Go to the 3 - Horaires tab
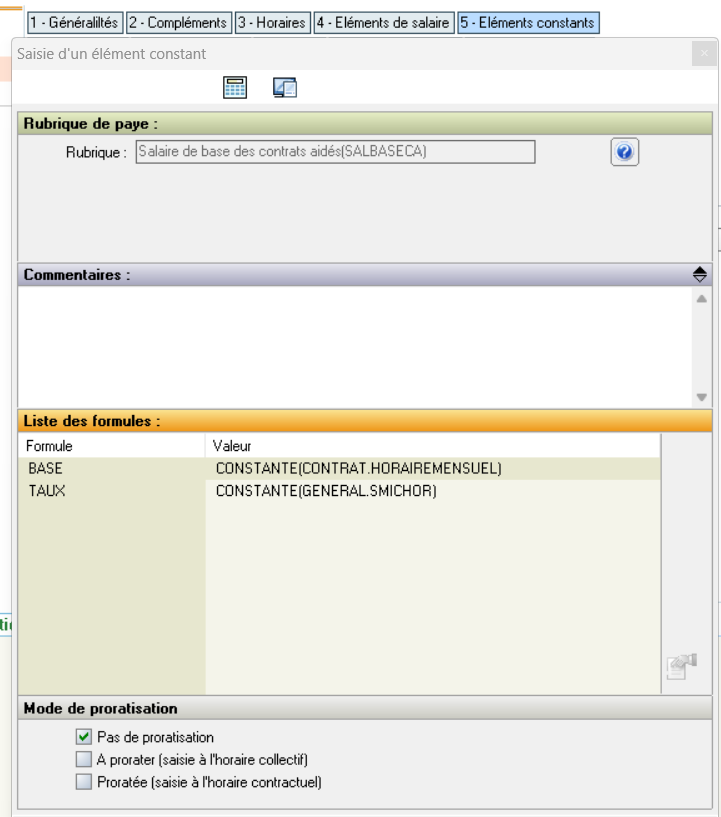721x817 pixels. coord(271,22)
